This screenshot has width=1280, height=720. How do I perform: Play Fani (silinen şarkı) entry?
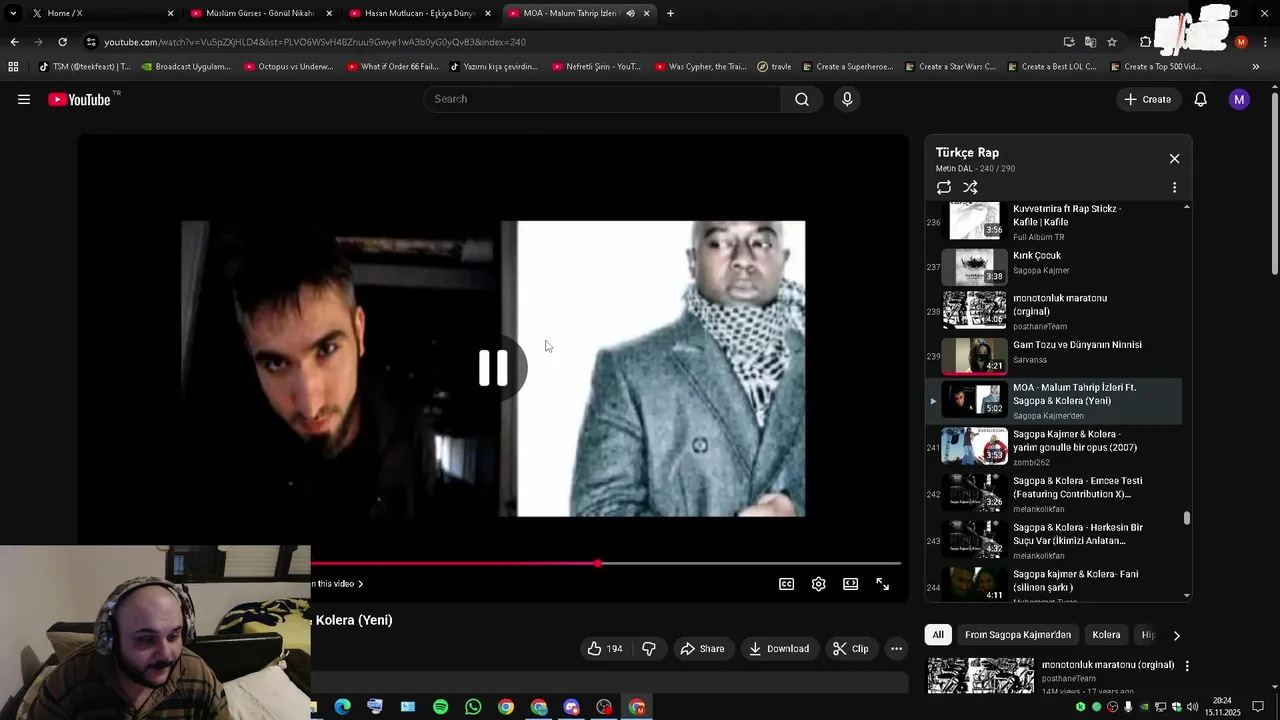point(1055,585)
